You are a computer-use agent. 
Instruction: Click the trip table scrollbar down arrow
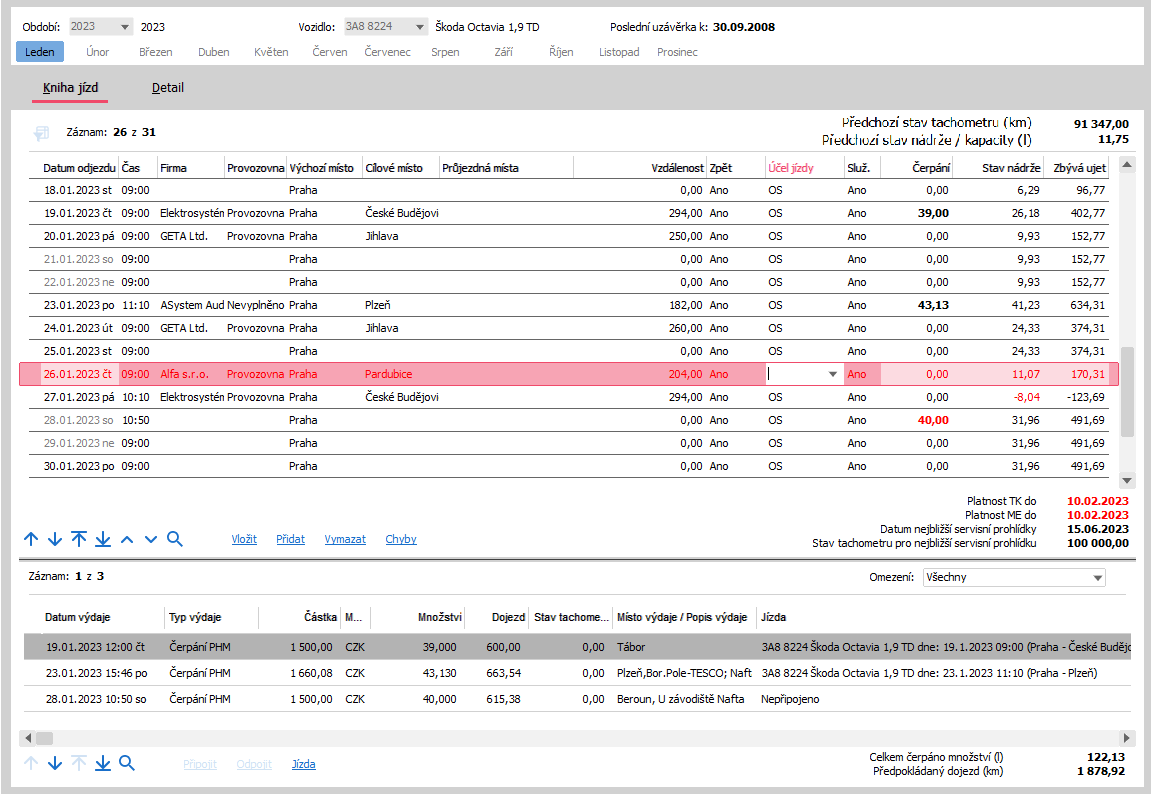pyautogui.click(x=1127, y=481)
